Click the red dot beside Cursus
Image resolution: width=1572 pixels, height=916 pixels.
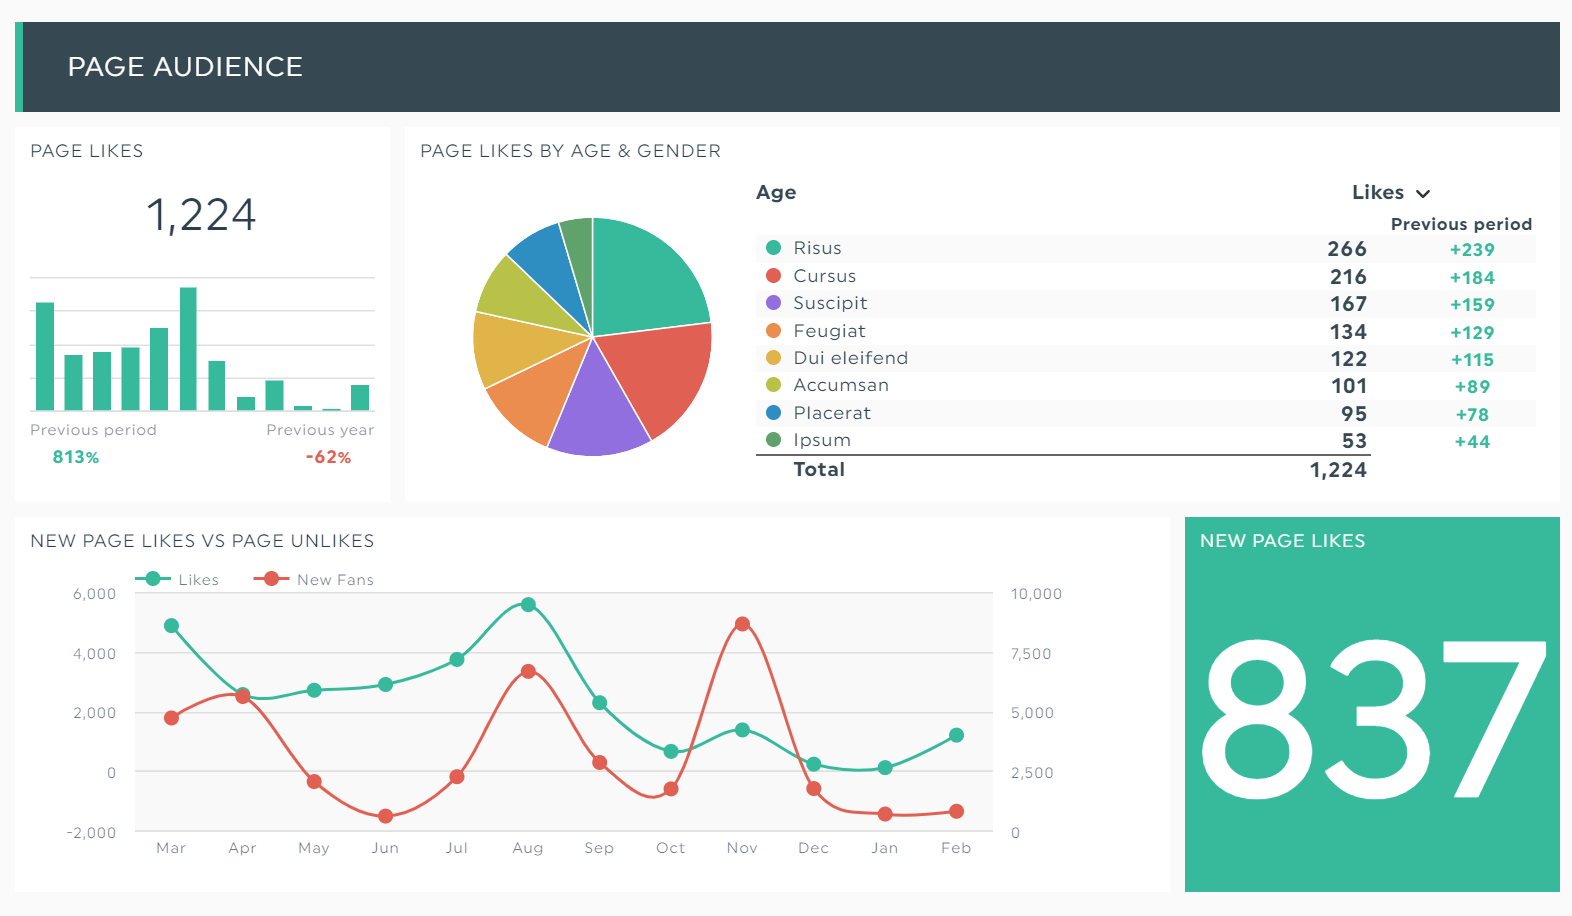(x=773, y=275)
